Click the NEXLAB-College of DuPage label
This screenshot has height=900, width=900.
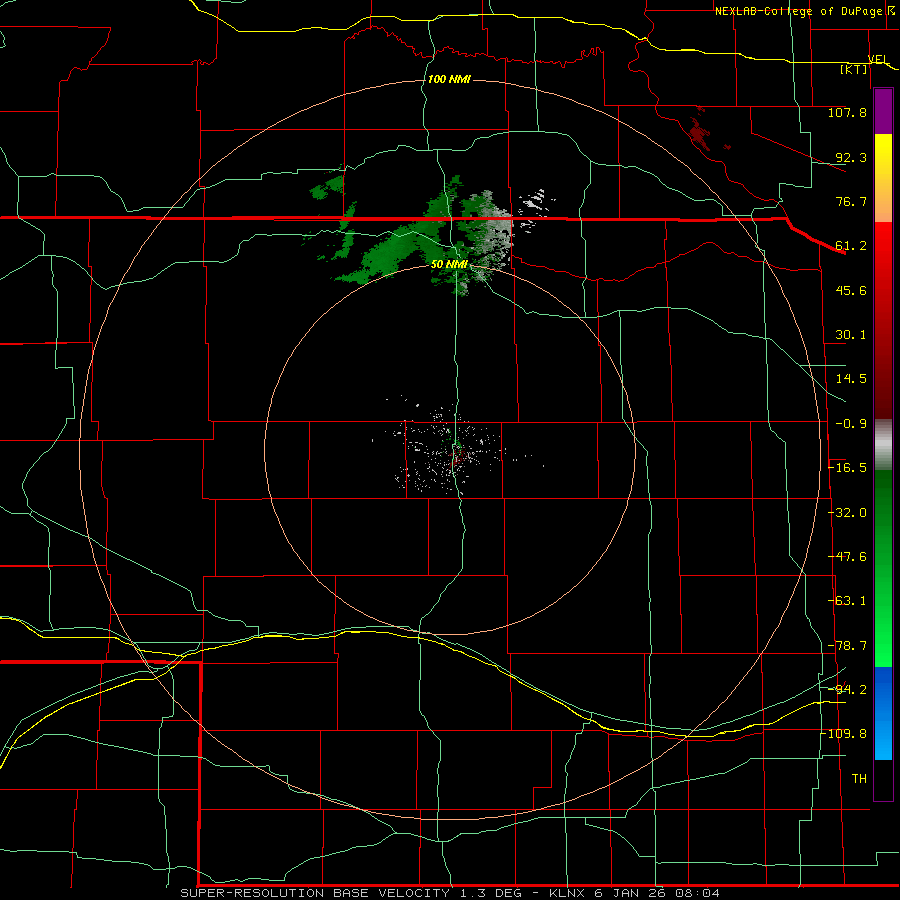800,11
